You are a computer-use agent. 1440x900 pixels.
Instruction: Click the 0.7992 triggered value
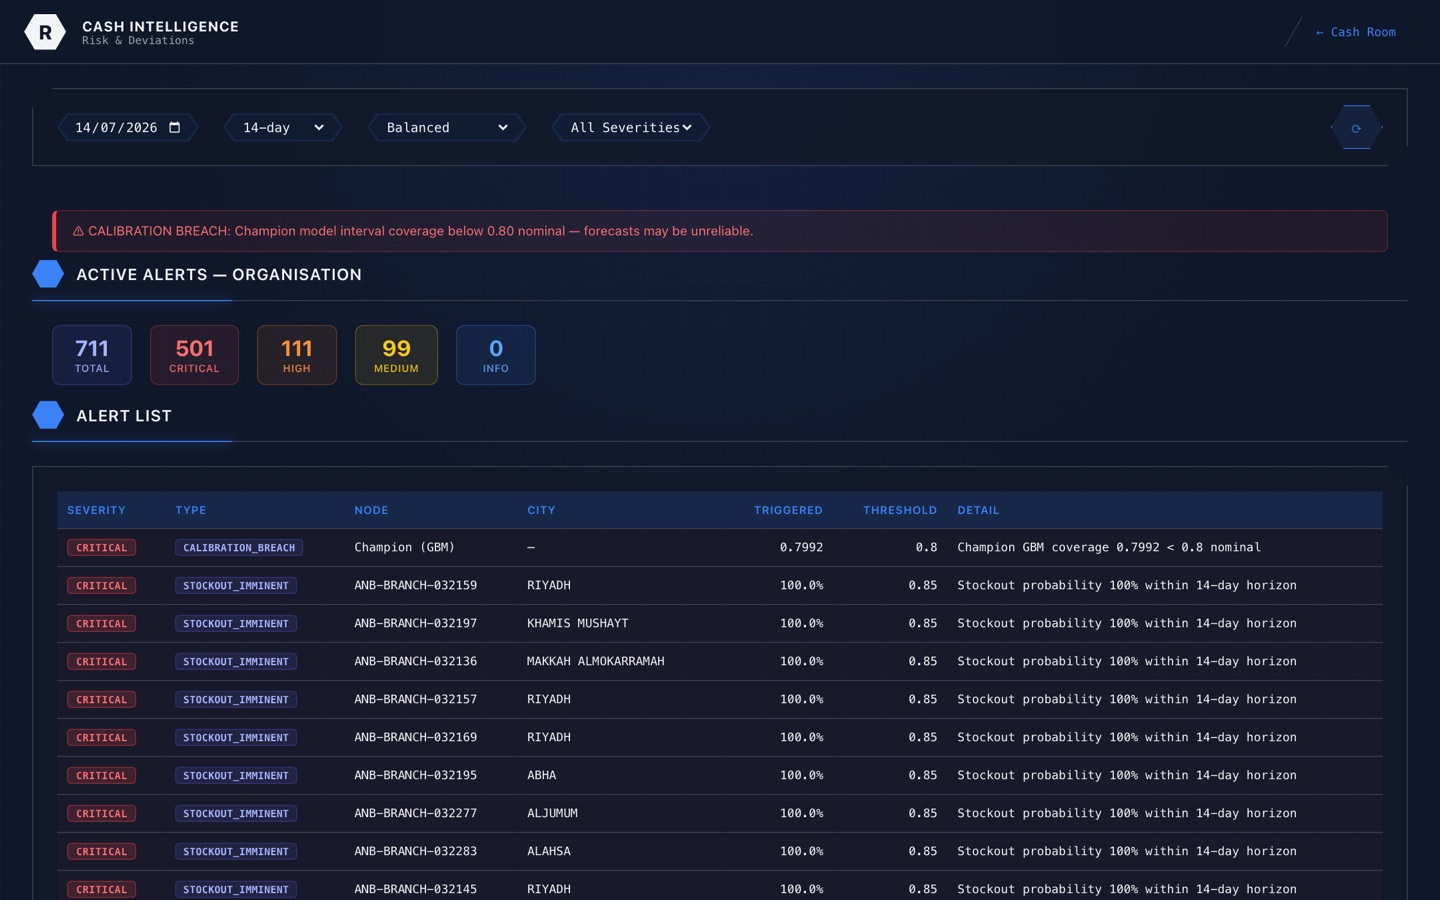(x=801, y=547)
